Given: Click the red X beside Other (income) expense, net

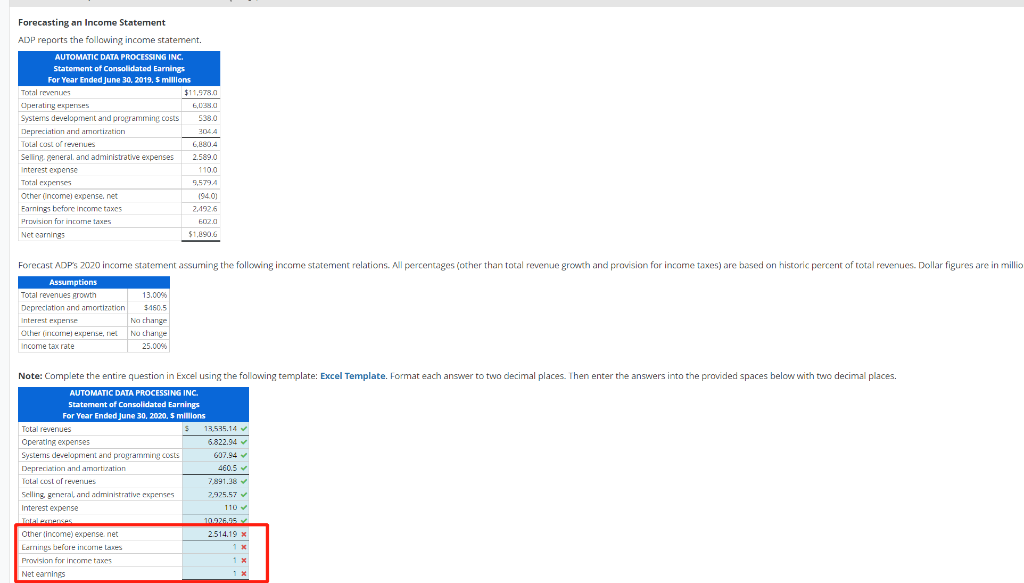Looking at the screenshot, I should pyautogui.click(x=243, y=533).
